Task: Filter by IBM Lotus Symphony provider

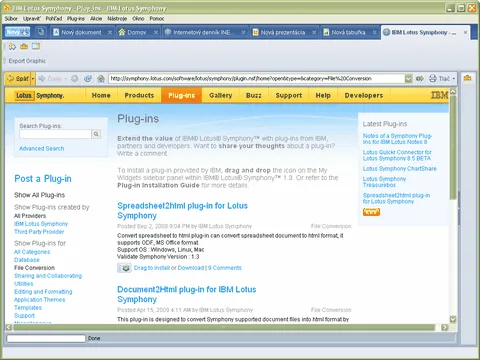Action: [x=41, y=224]
